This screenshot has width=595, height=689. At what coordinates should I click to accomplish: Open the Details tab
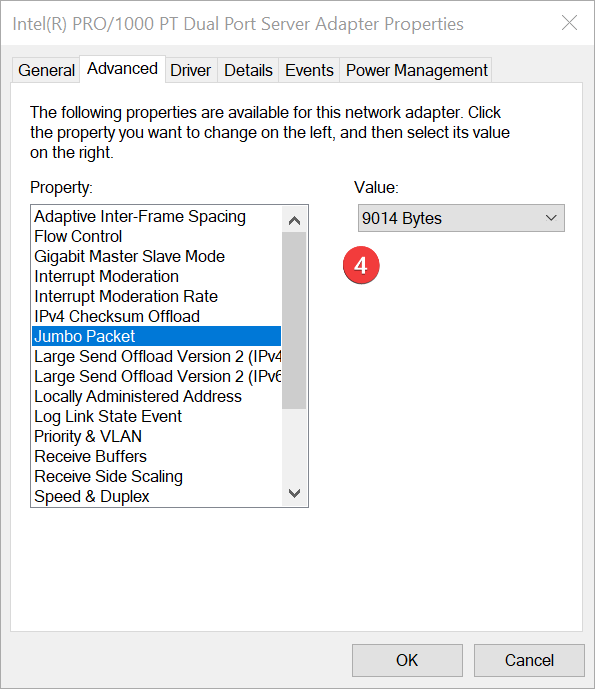pyautogui.click(x=248, y=70)
